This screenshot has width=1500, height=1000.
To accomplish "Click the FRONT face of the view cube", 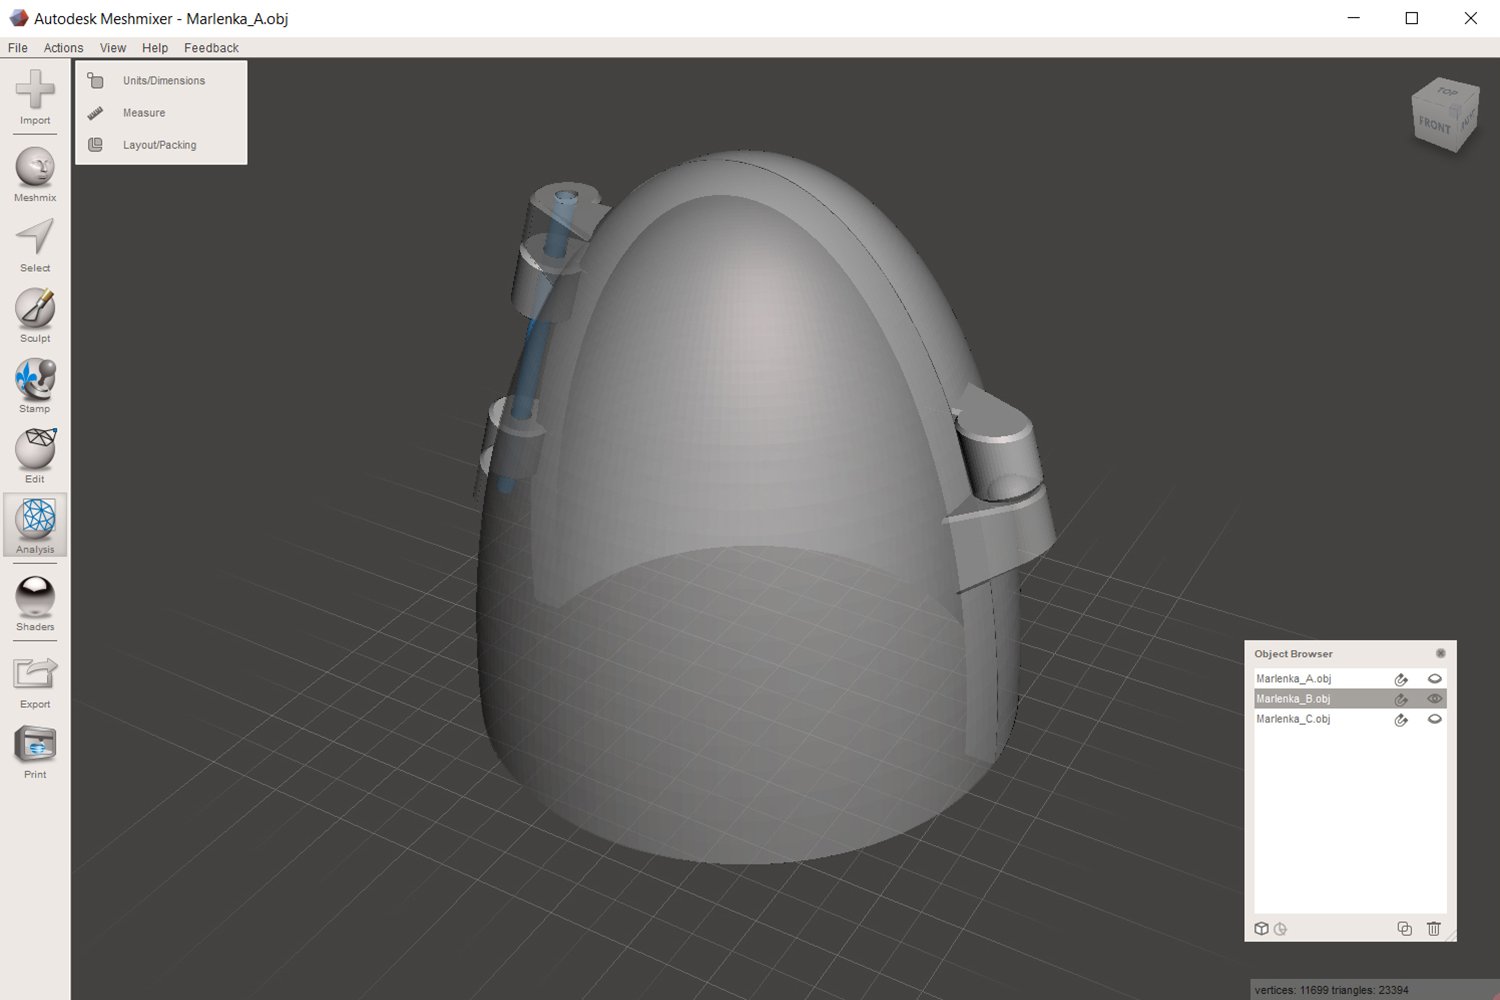I will click(1434, 126).
